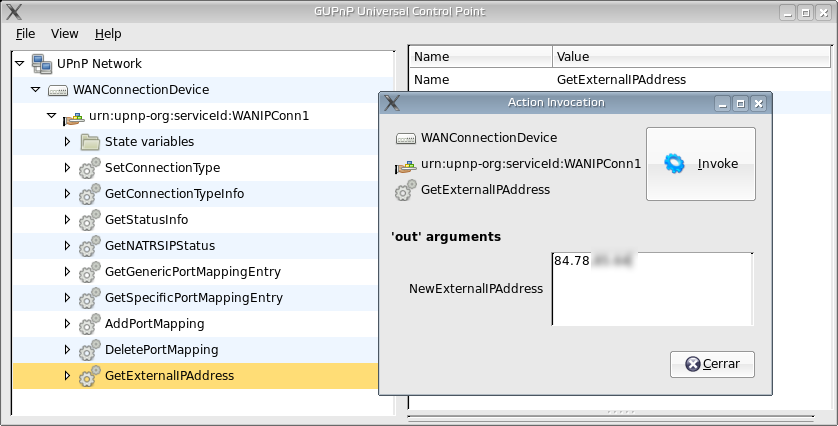Click the device icon in Action Invocation dialog
Viewport: 838px width, 426px height.
406,139
